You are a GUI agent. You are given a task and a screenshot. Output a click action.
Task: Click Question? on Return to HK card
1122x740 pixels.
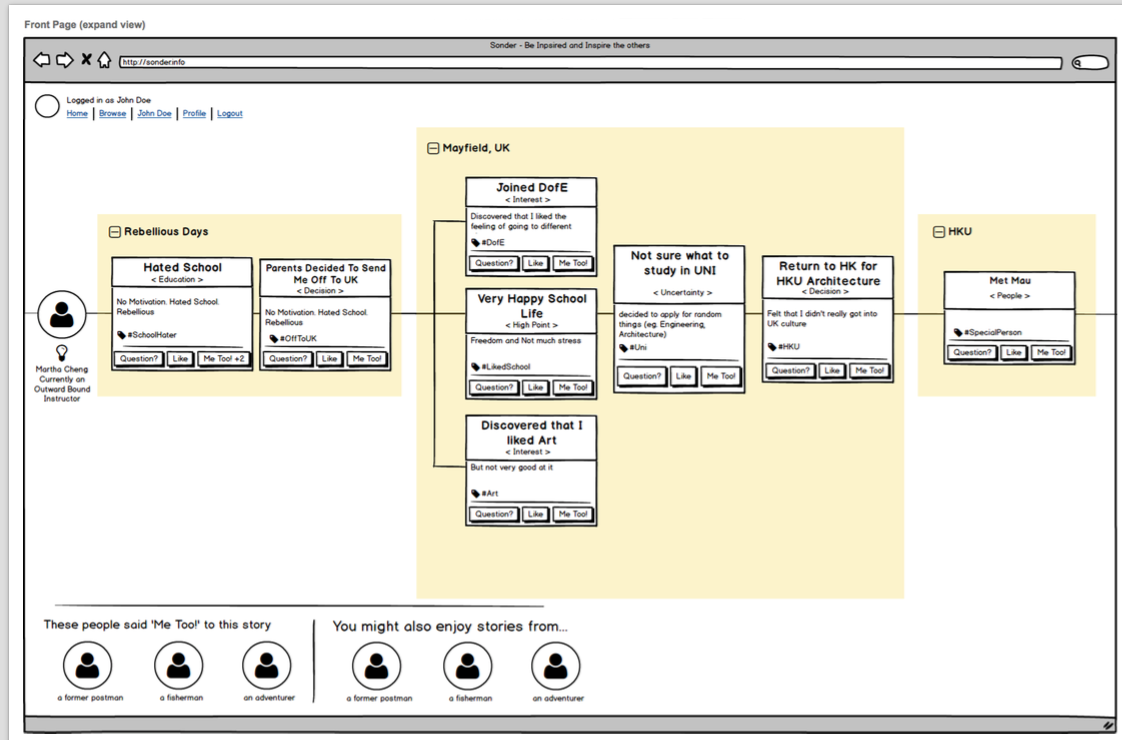pyautogui.click(x=791, y=371)
